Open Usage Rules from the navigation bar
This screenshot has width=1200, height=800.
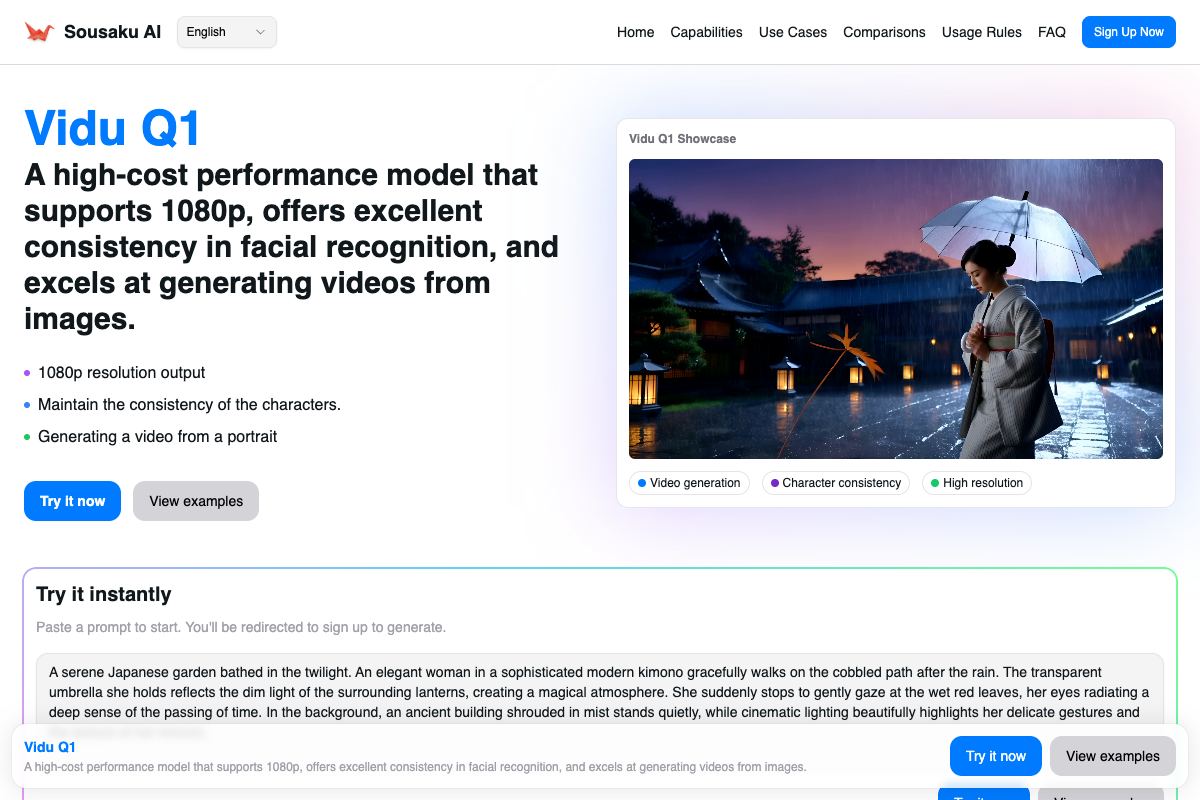(x=981, y=32)
